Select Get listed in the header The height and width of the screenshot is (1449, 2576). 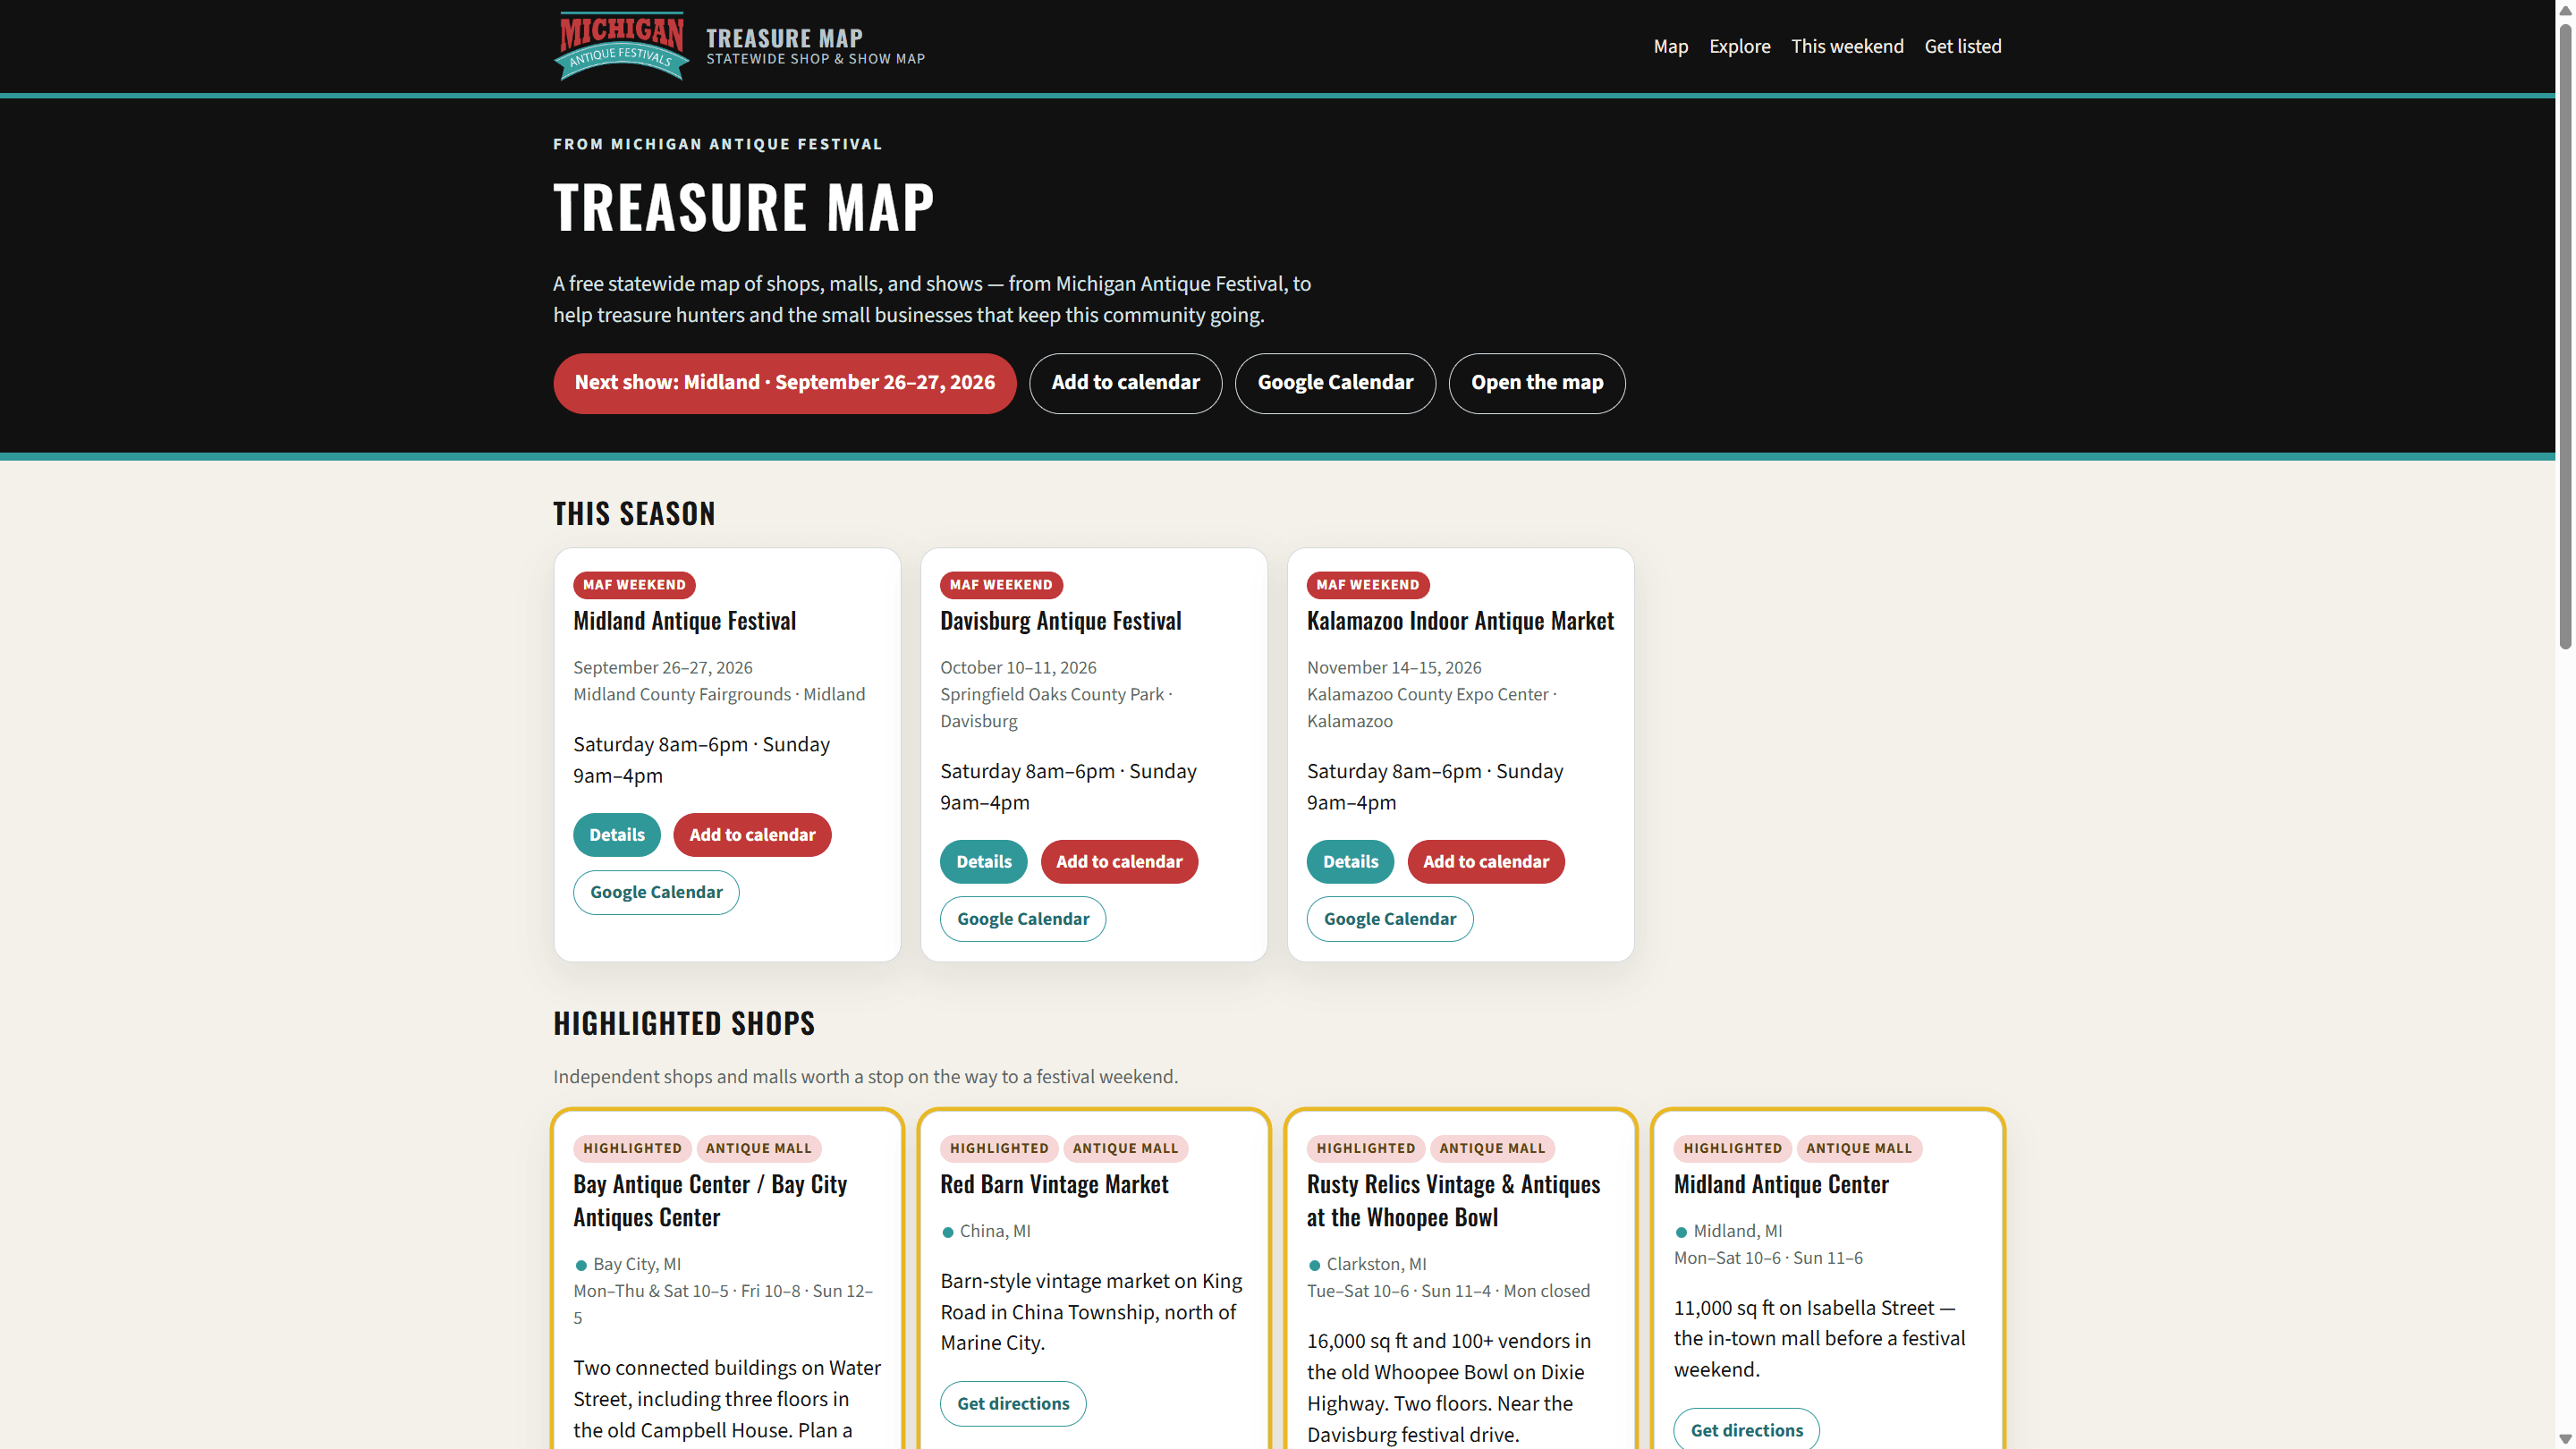pos(1962,46)
